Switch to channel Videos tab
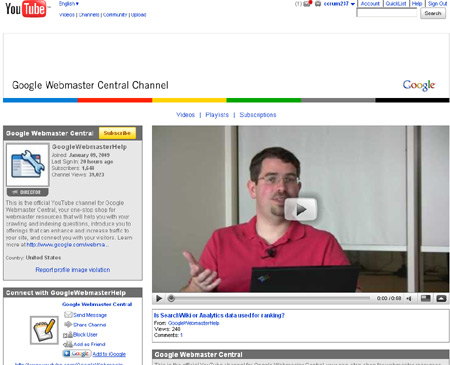Image resolution: width=450 pixels, height=365 pixels. coord(185,115)
